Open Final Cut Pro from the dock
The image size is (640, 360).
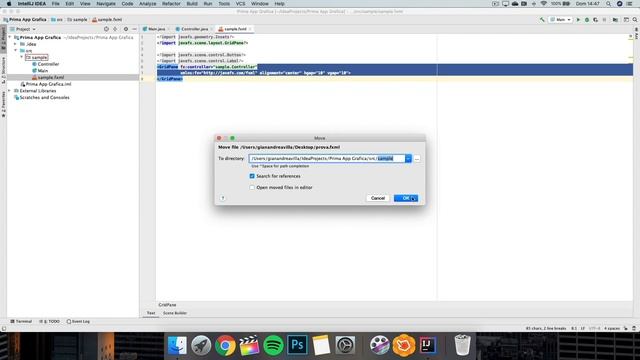249,345
